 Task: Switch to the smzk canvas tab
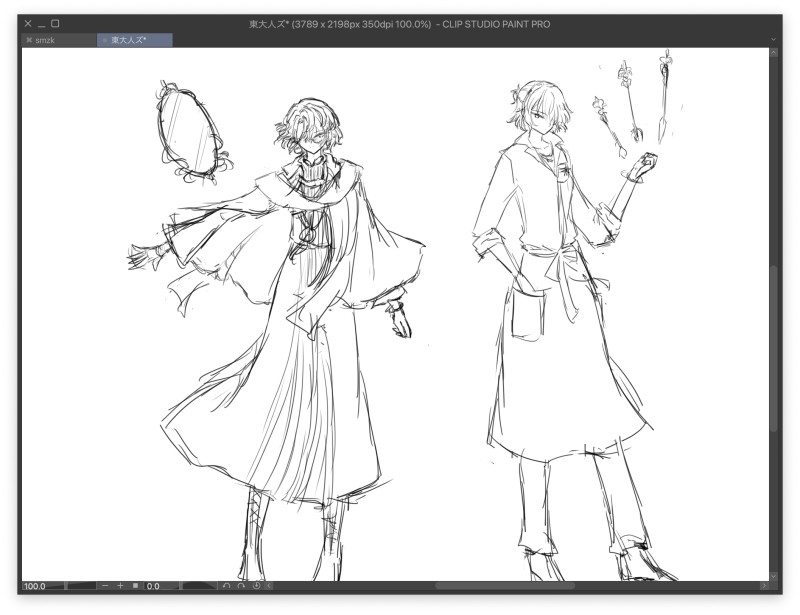coord(59,40)
